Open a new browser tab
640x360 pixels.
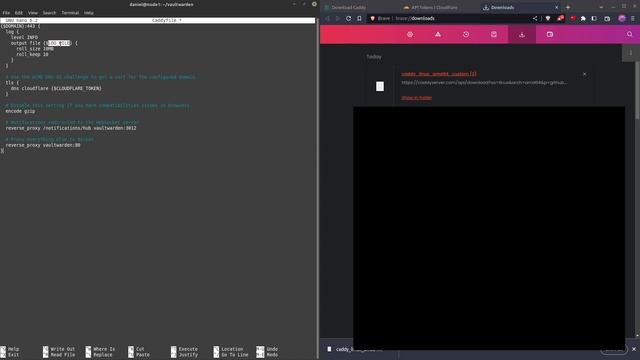pos(568,7)
